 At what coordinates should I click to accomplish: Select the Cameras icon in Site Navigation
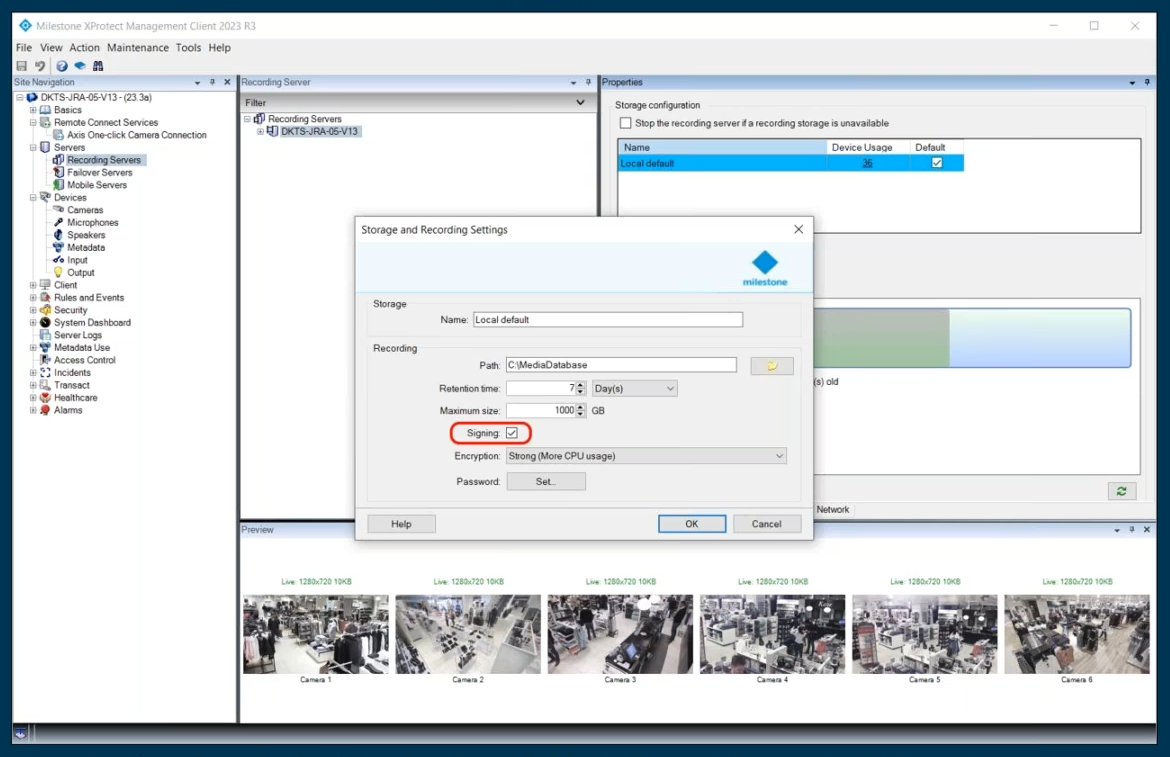point(59,210)
